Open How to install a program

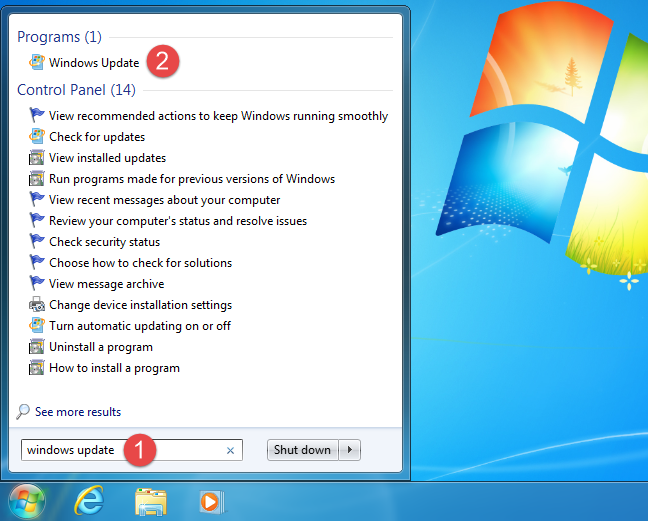114,368
